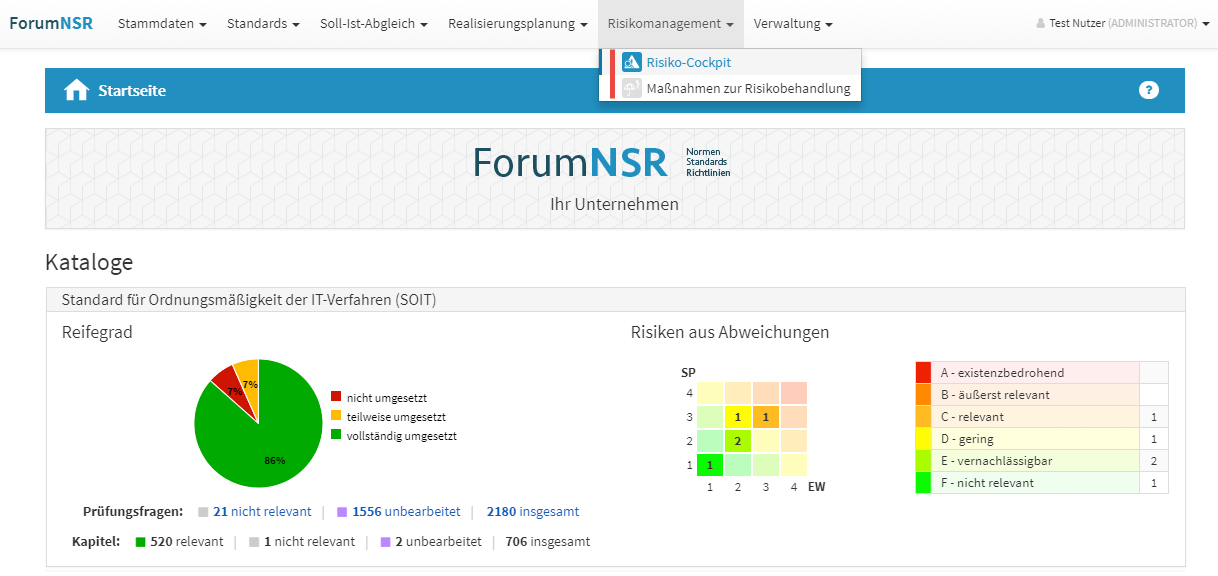Click risk matrix cell SP 3 EW 2
1218x576 pixels.
(737, 416)
